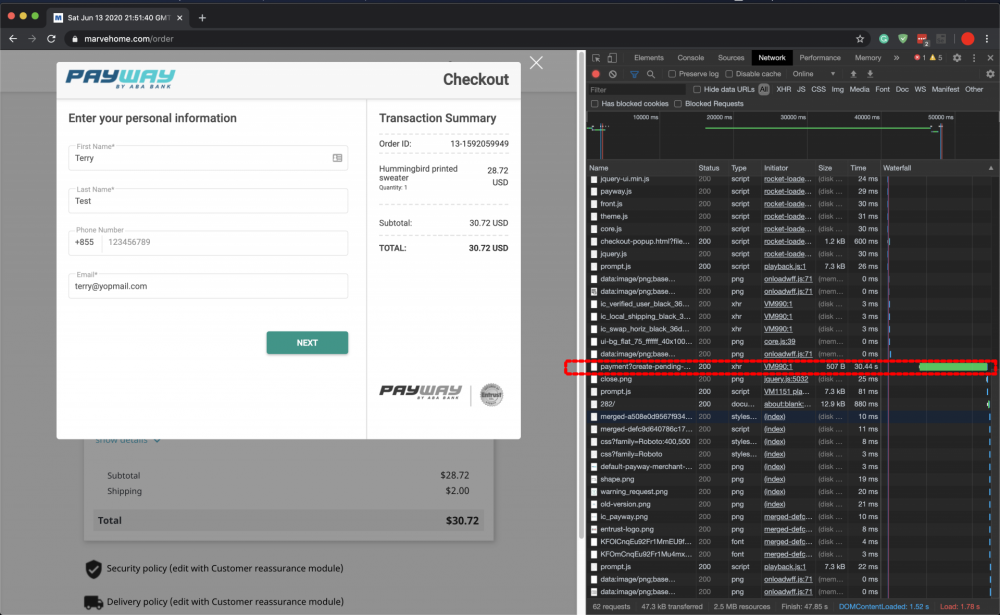
Task: Enable the Preserve log checkbox
Action: [672, 74]
